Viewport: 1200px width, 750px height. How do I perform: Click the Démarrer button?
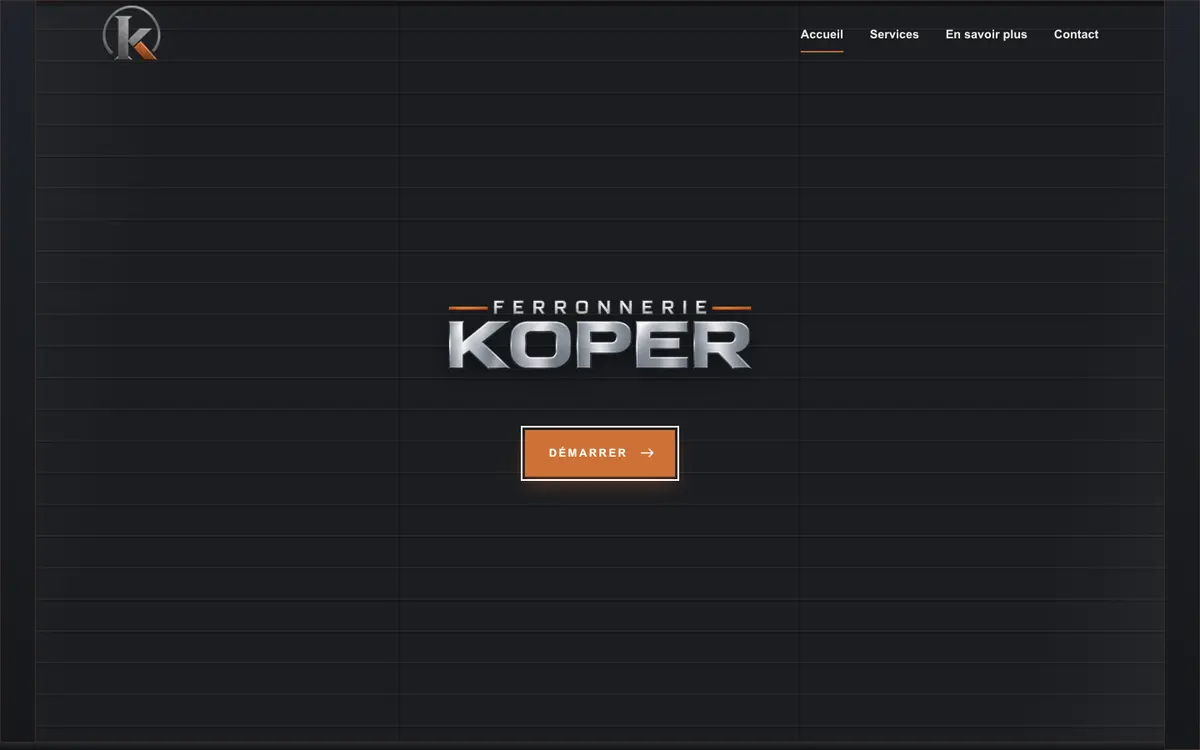(600, 453)
